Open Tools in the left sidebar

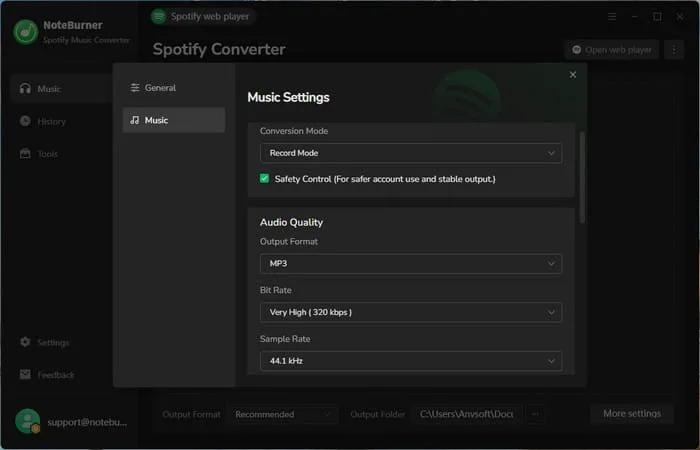(39, 154)
